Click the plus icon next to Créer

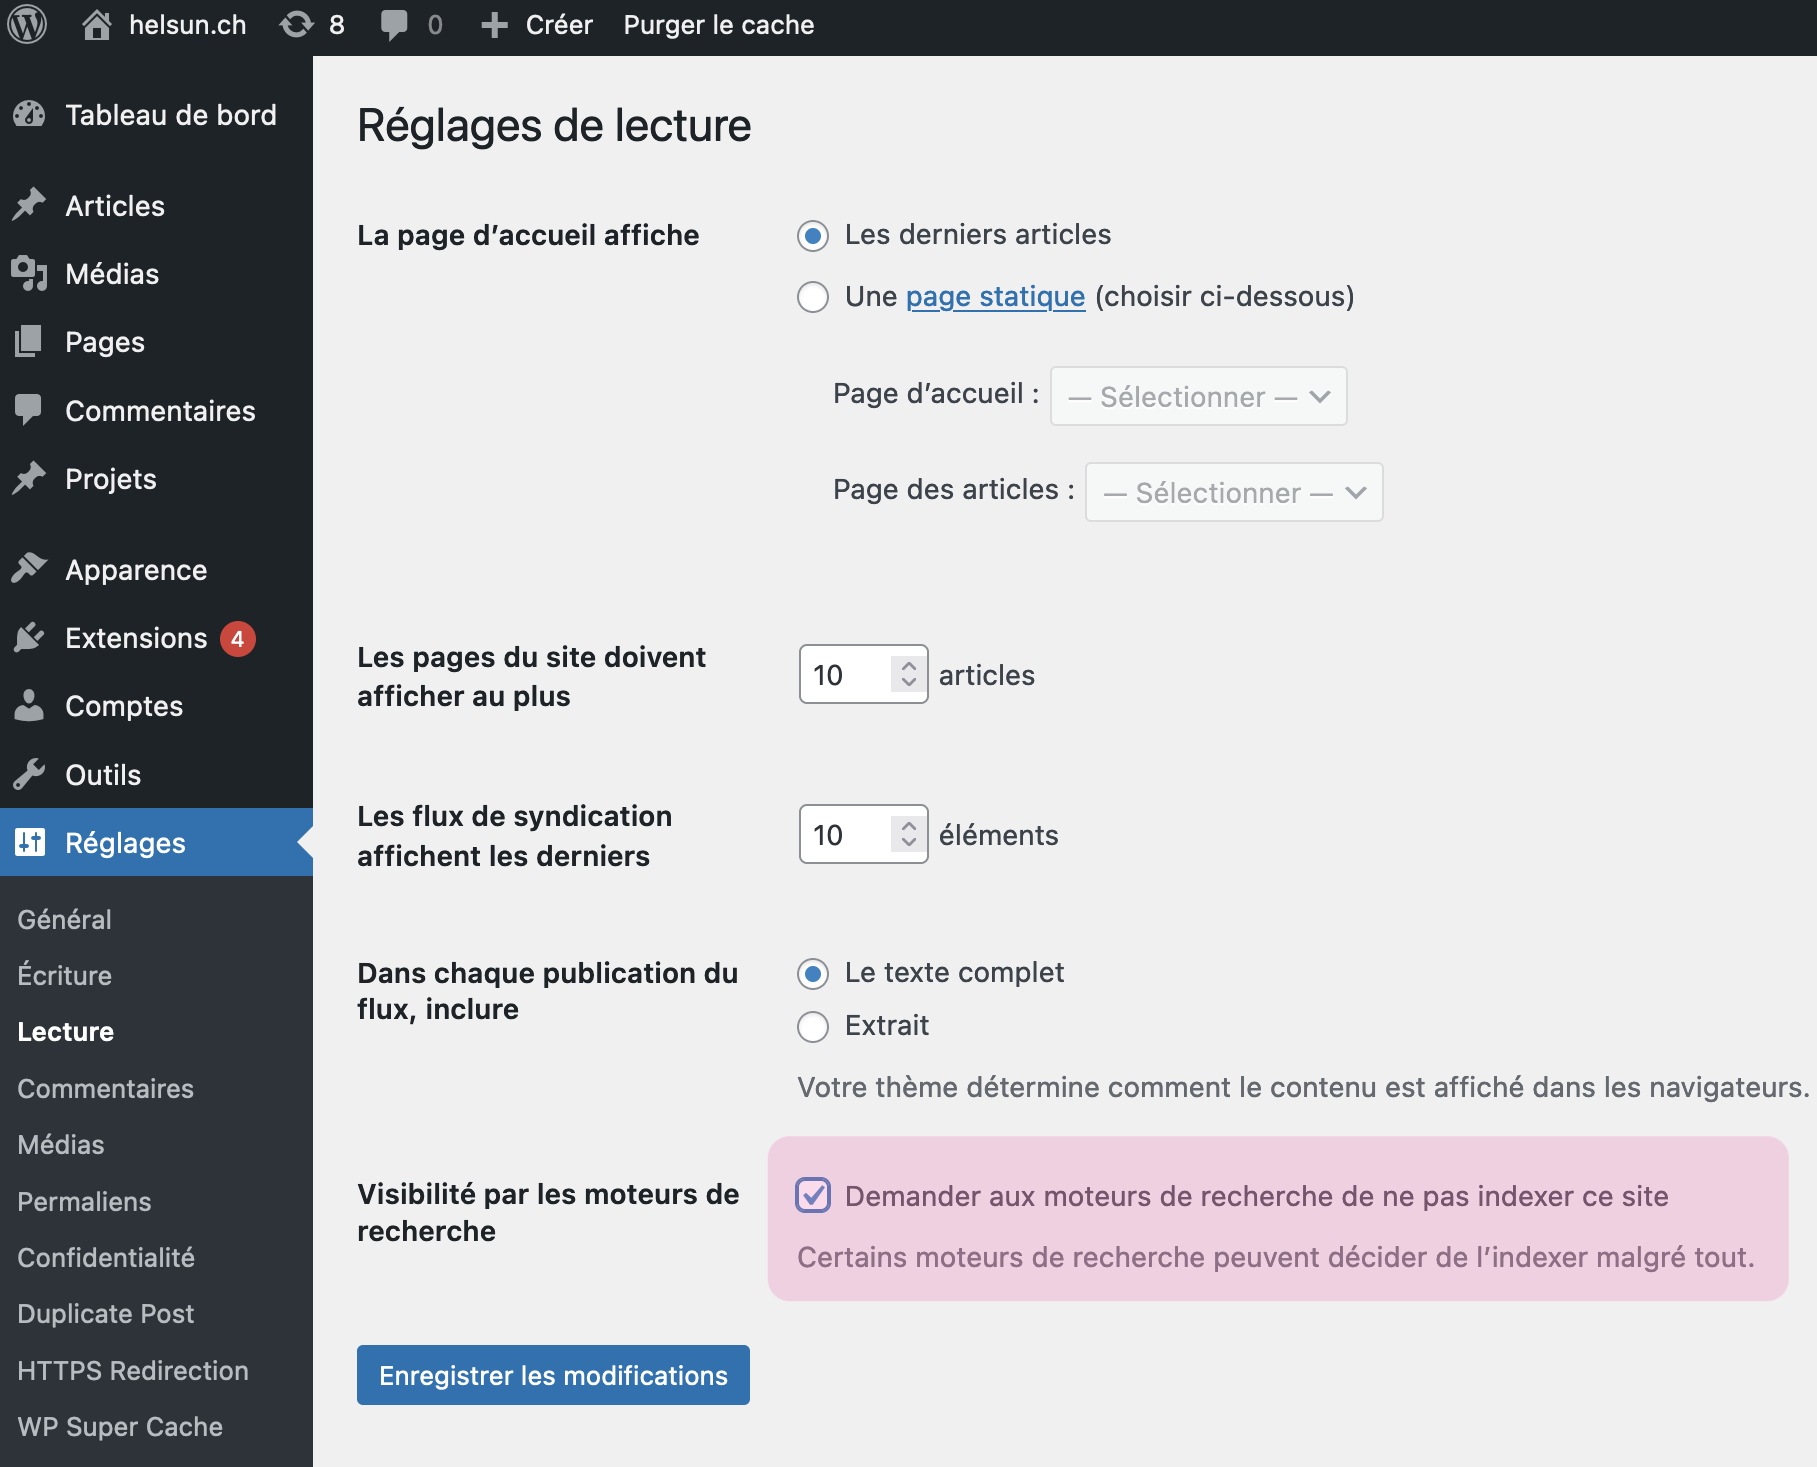494,24
